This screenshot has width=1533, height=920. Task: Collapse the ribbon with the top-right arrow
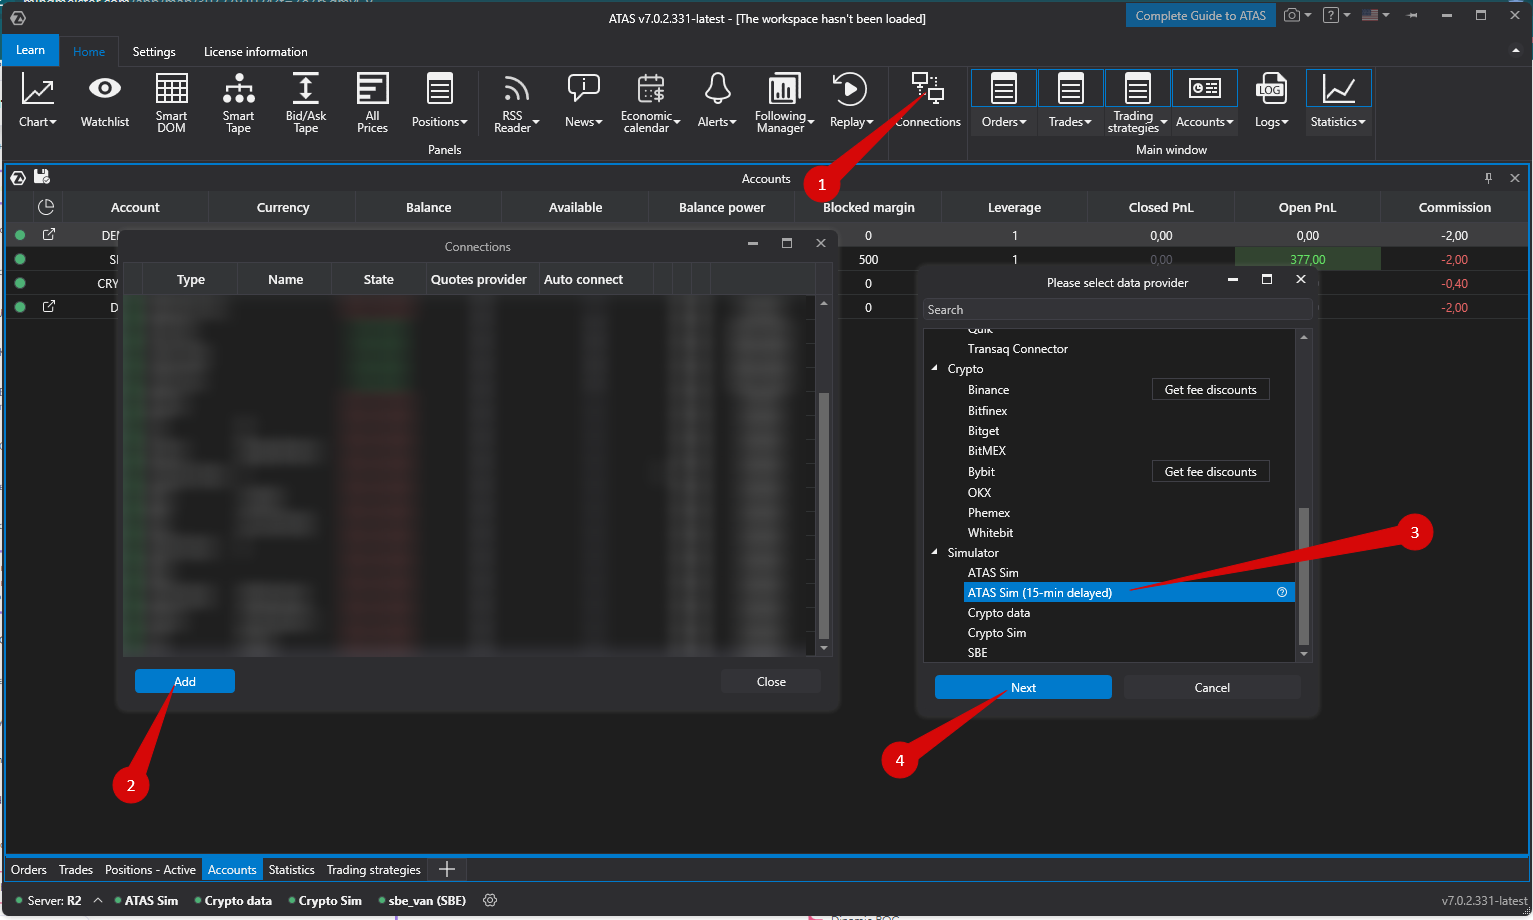pyautogui.click(x=1516, y=50)
